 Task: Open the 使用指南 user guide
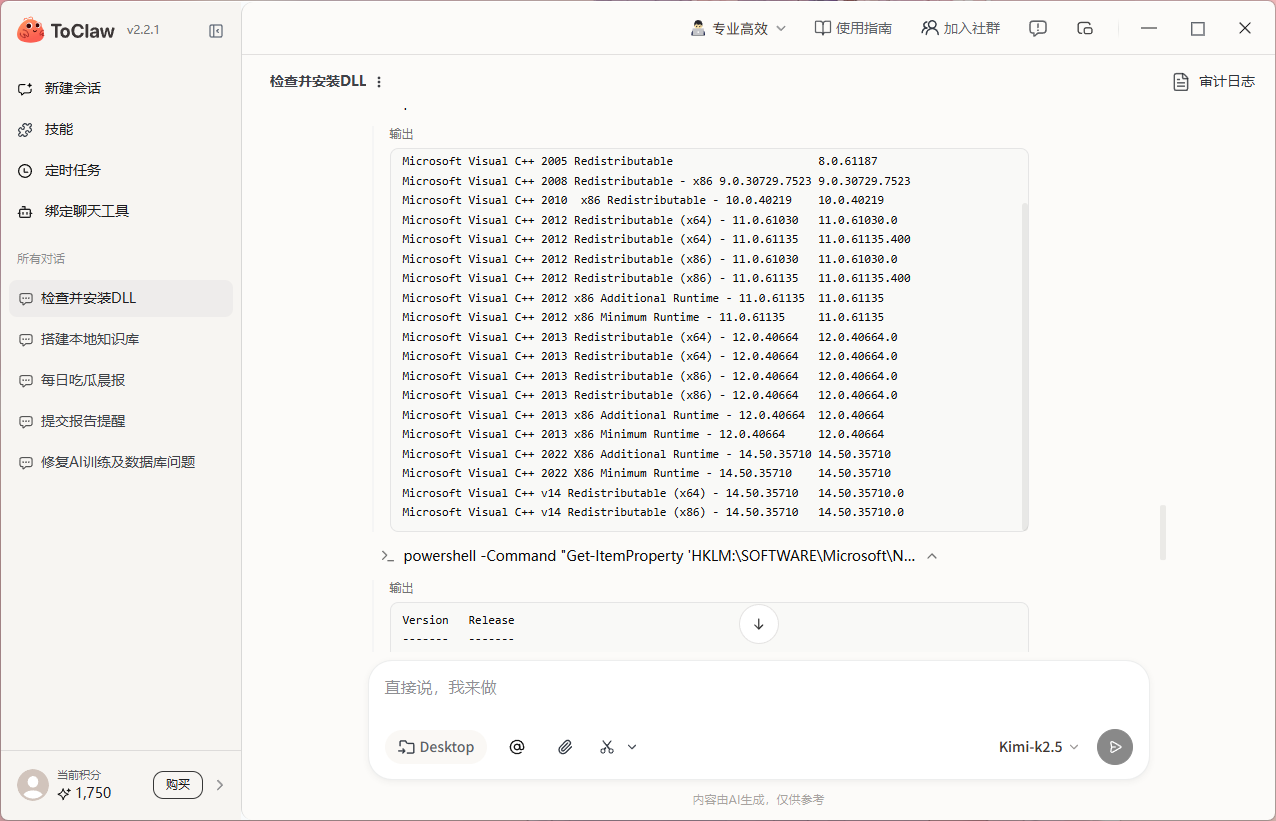[853, 28]
